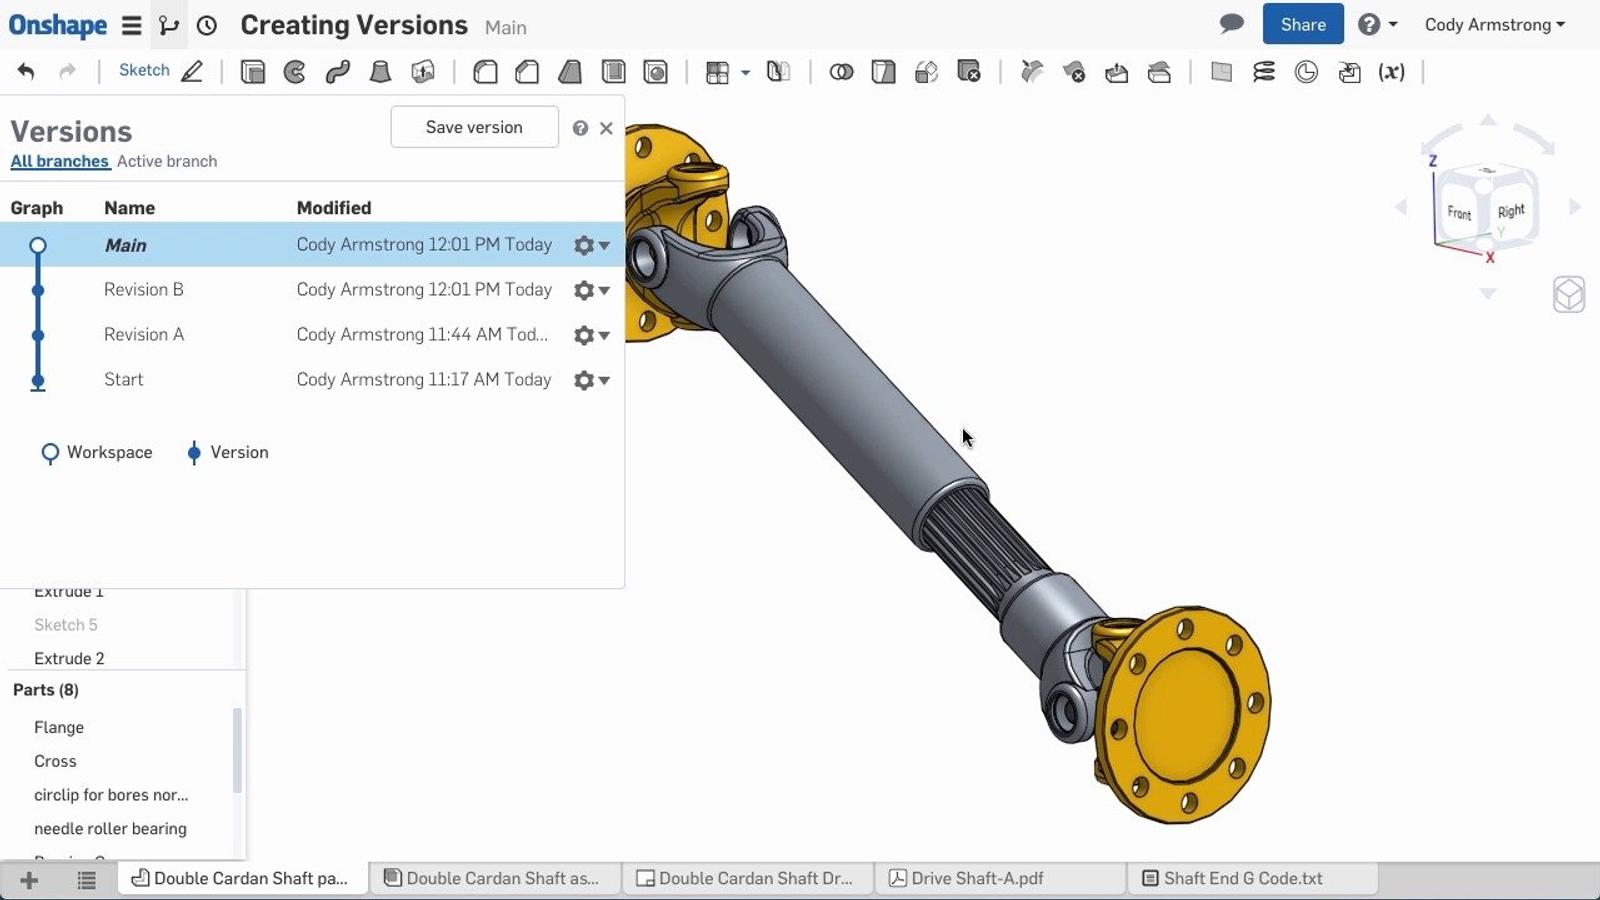The width and height of the screenshot is (1600, 900).
Task: Click the Save version button
Action: (474, 127)
